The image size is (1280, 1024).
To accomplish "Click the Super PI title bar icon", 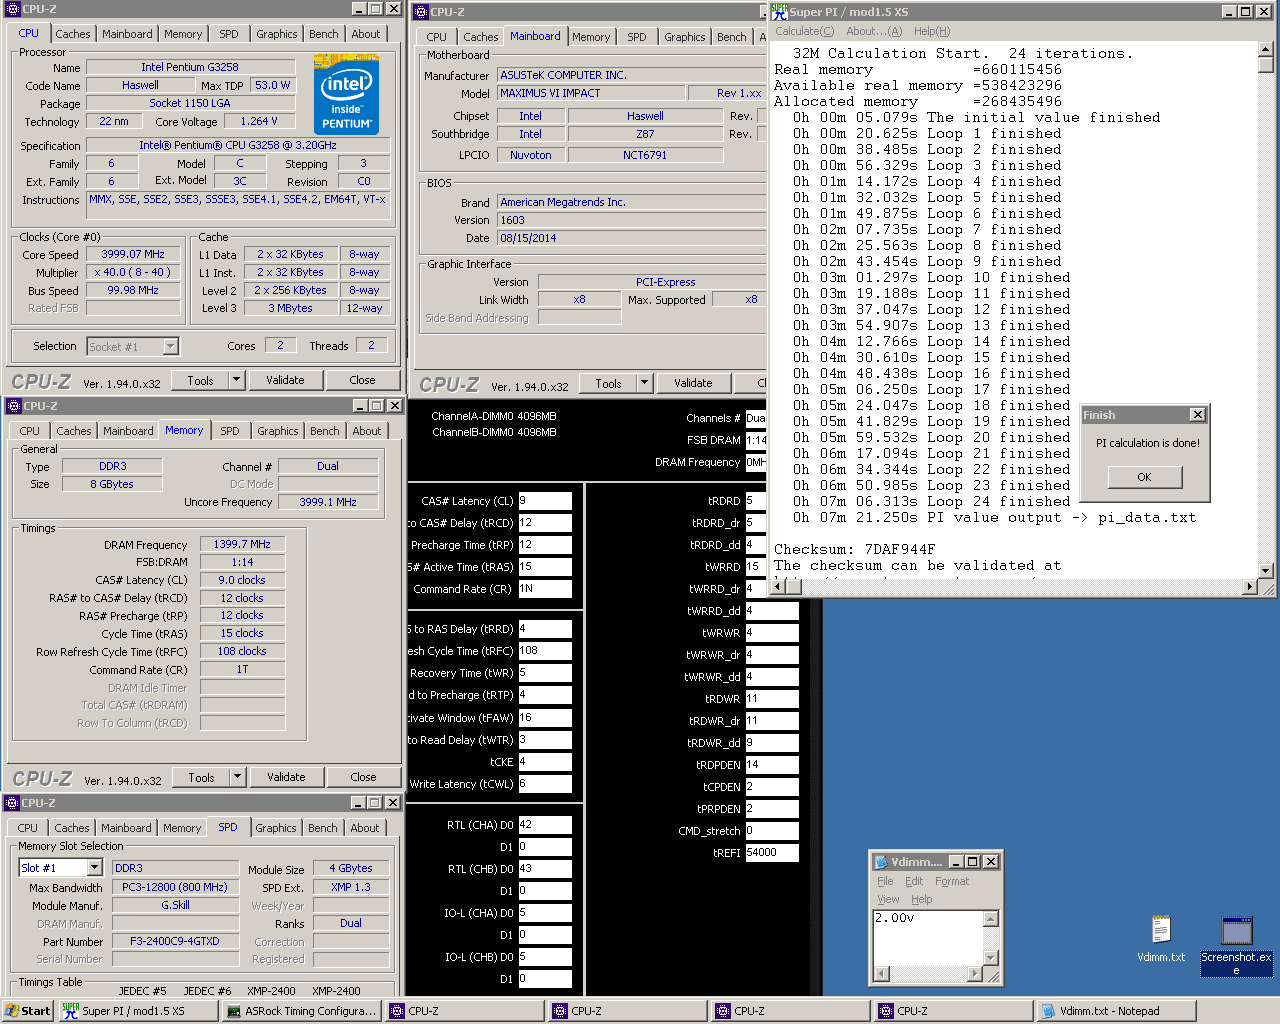I will (779, 12).
